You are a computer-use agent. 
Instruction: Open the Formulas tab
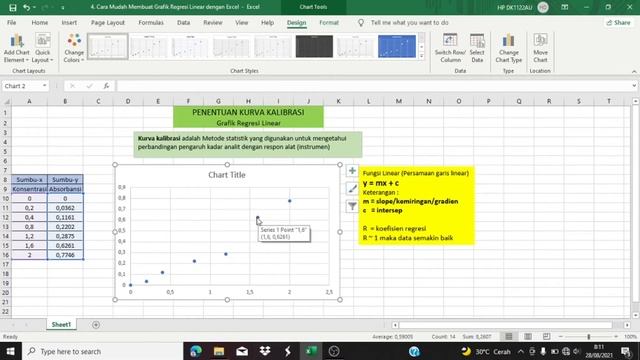(x=151, y=23)
